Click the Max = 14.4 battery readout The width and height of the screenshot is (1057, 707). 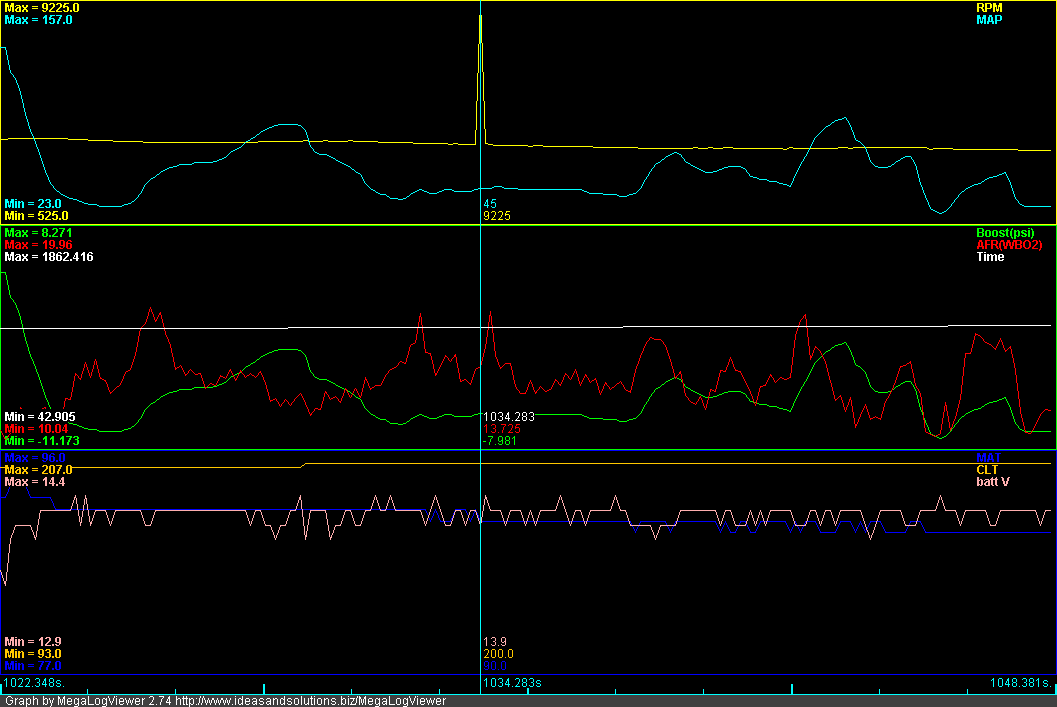pos(35,481)
